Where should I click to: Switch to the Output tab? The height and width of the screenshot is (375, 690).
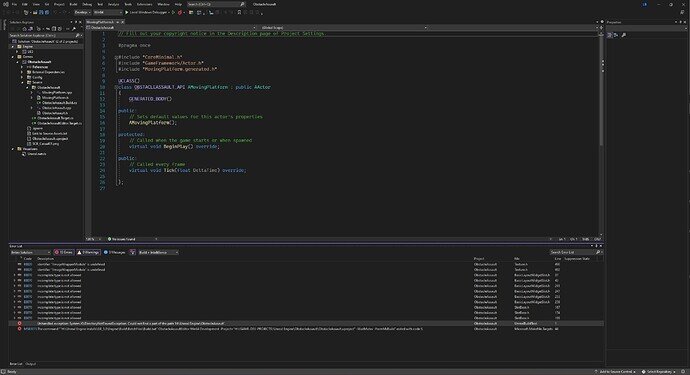(x=31, y=364)
